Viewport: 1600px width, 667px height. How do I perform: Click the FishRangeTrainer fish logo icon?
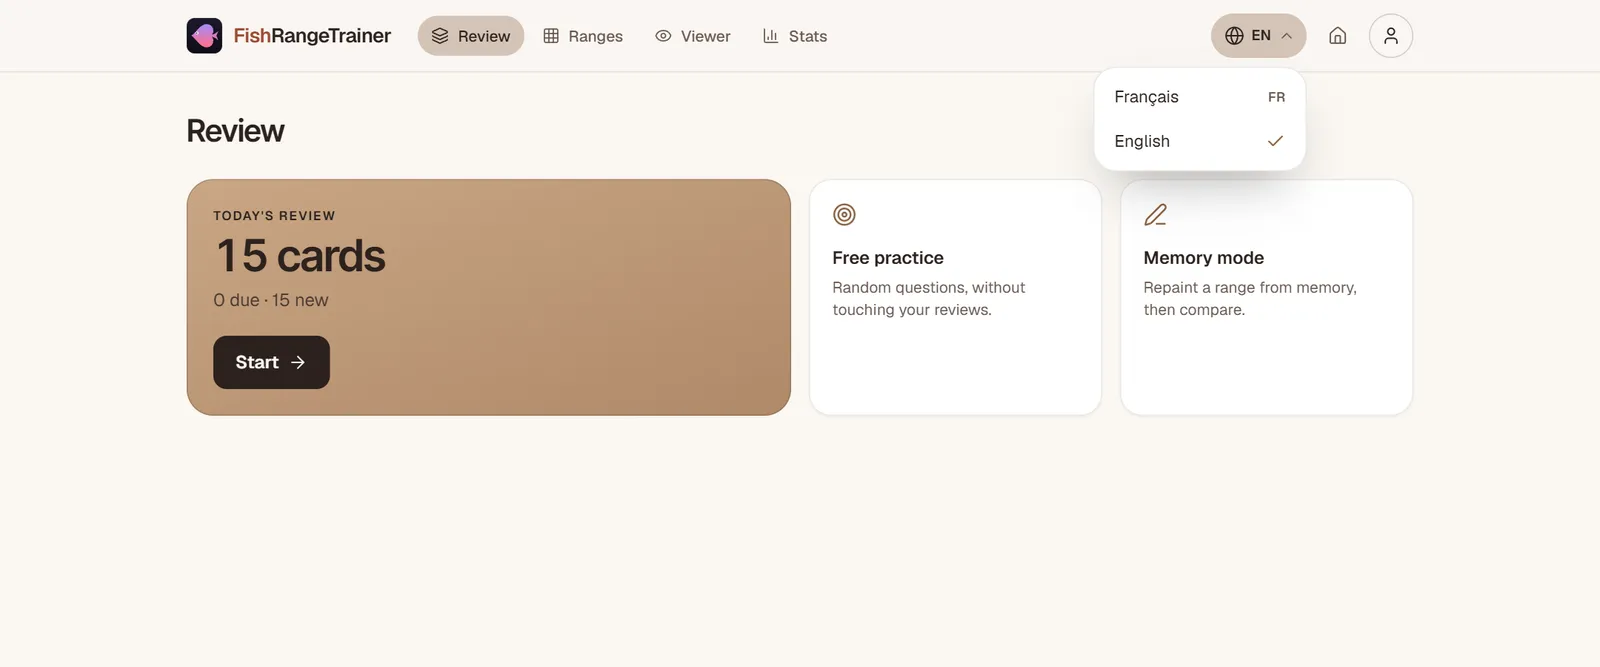(x=204, y=36)
